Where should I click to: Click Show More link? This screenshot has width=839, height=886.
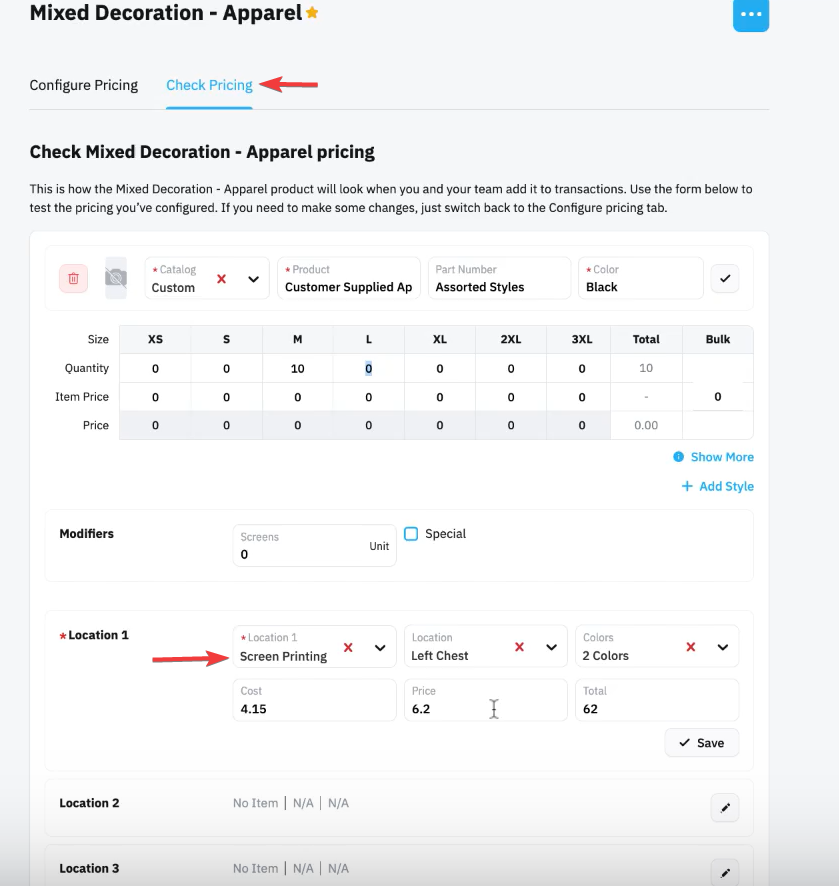coord(714,457)
